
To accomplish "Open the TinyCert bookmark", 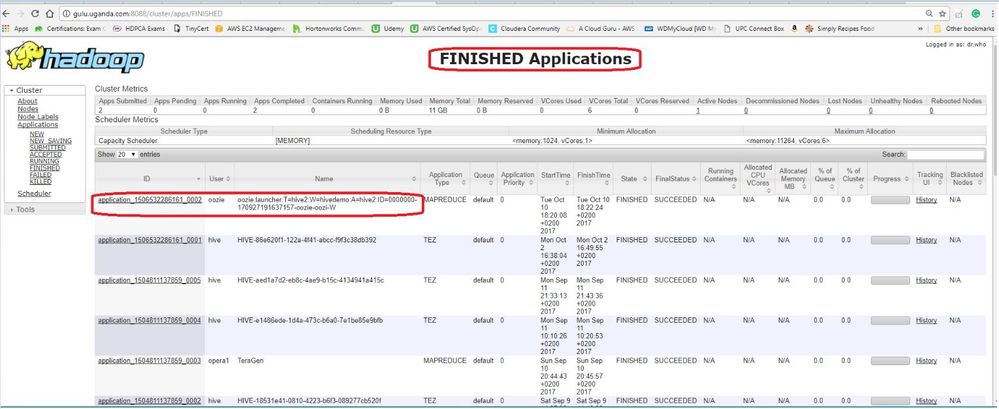I will tap(190, 29).
